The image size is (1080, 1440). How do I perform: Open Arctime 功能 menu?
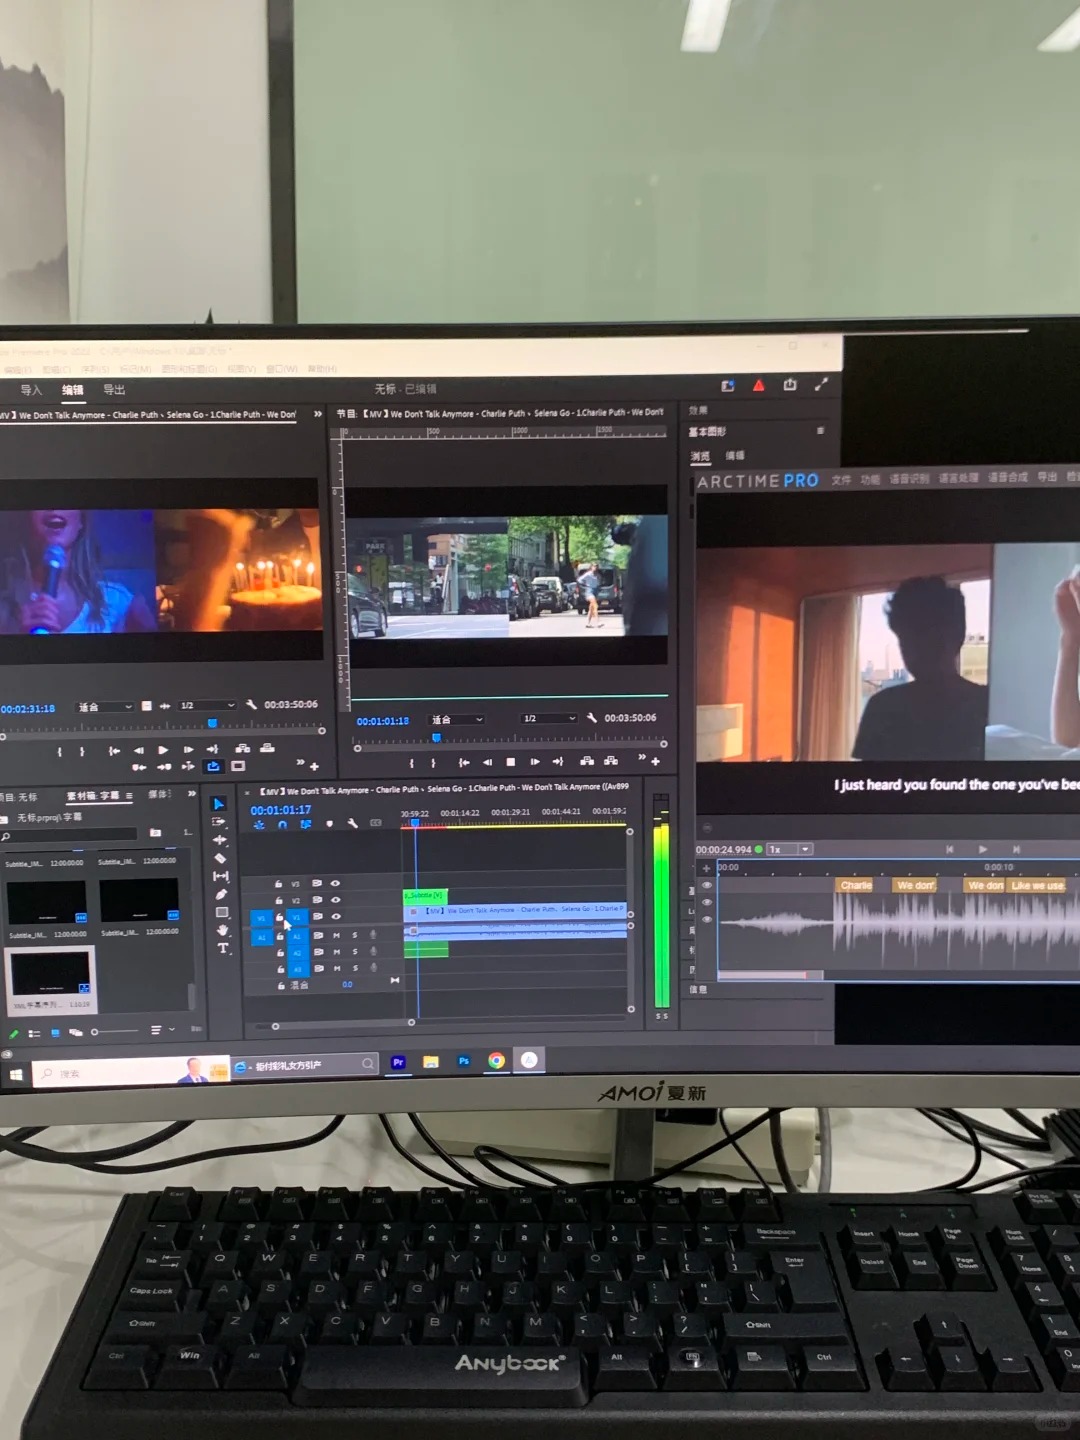coord(870,479)
